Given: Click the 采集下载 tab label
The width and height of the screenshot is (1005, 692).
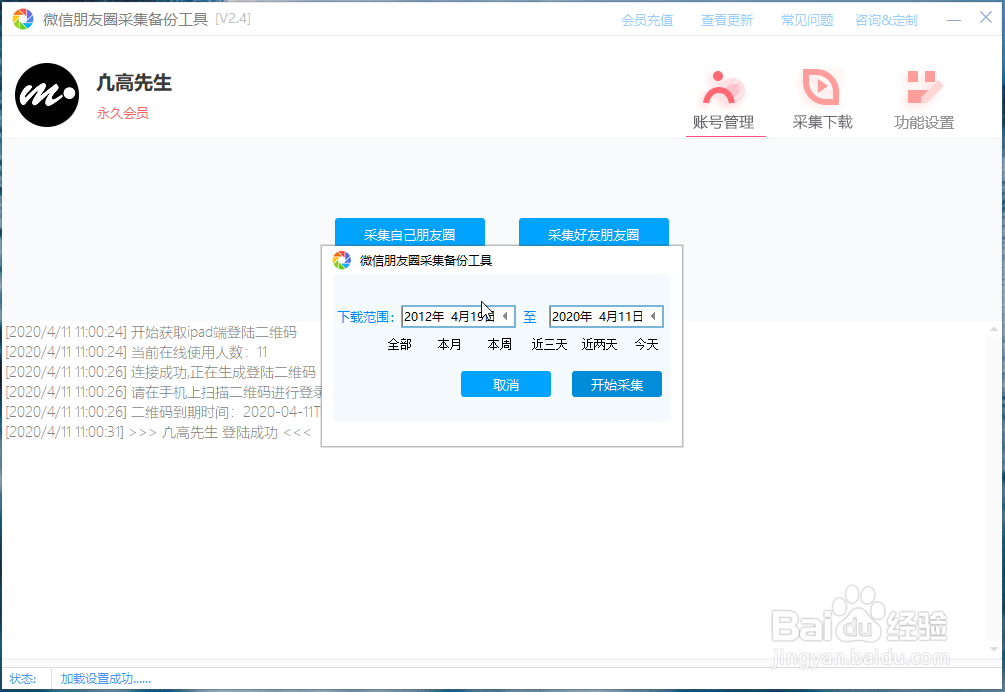Looking at the screenshot, I should pos(822,122).
